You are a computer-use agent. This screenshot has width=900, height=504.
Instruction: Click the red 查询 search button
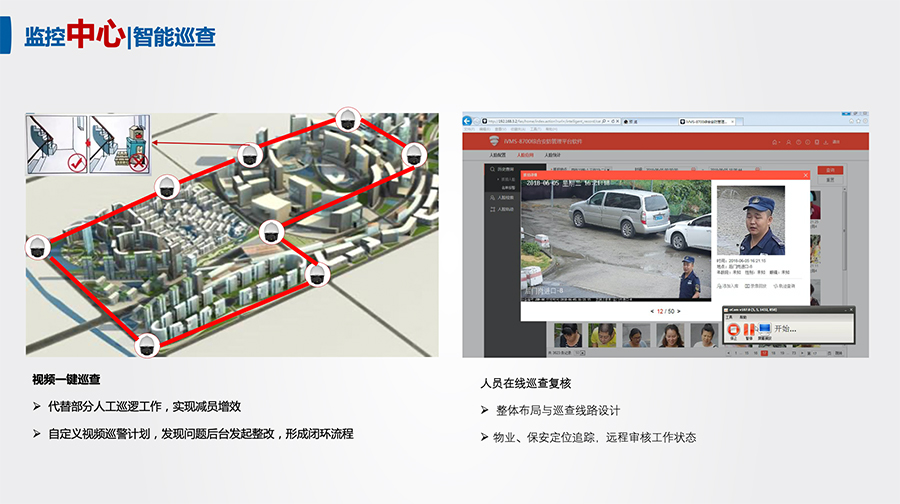coord(829,170)
